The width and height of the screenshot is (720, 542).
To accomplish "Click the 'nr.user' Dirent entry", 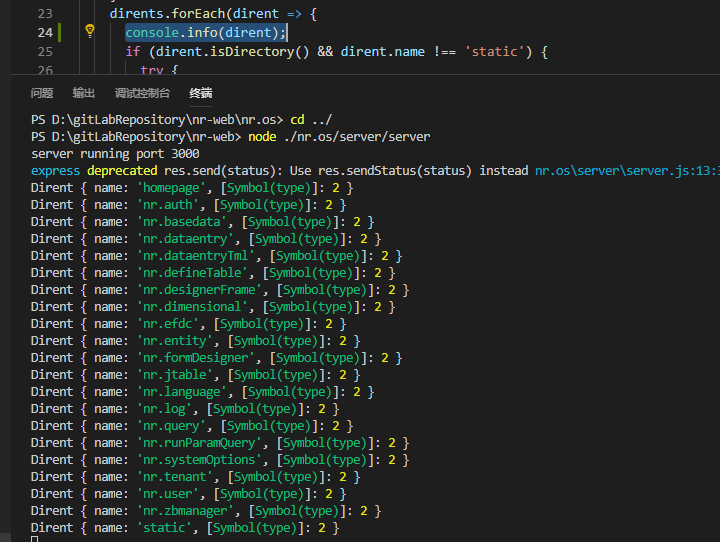I will tap(188, 494).
